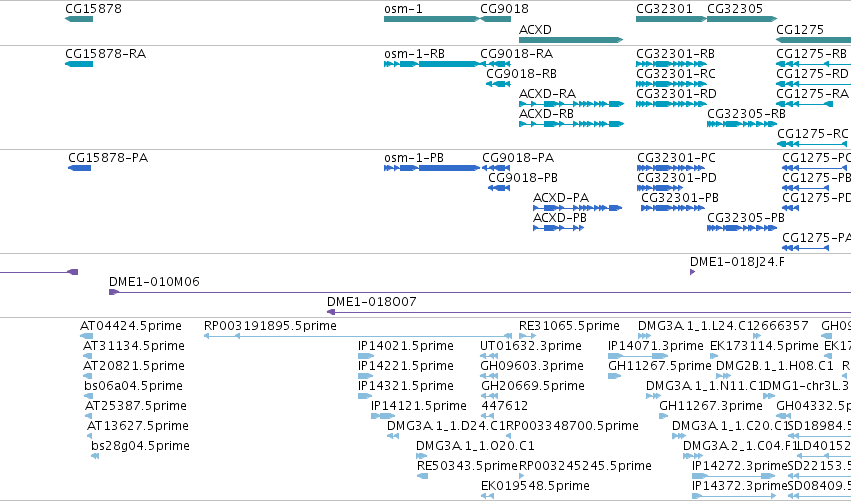
Task: Open EST AT20821.5prime
Action: tap(134, 366)
